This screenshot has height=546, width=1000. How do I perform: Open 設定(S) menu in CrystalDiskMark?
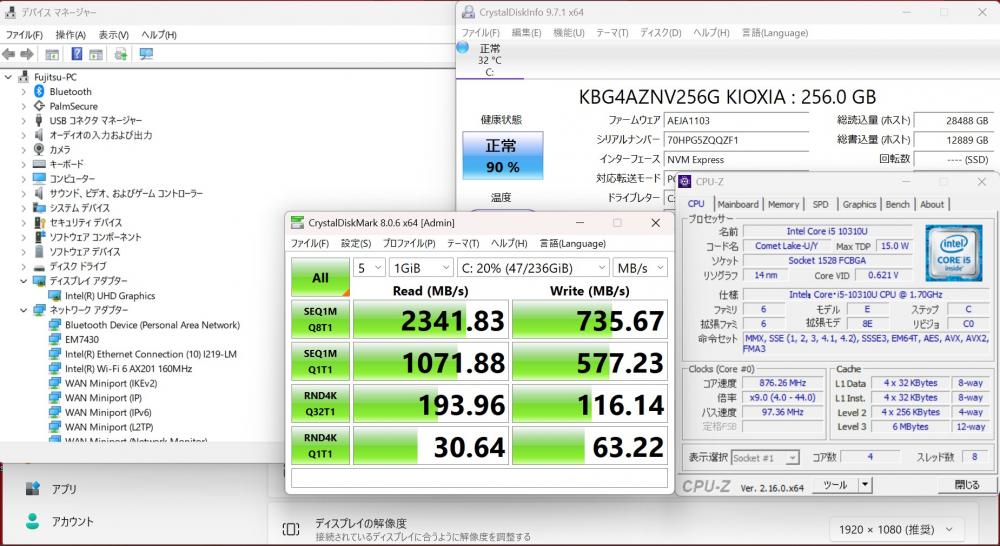click(356, 244)
